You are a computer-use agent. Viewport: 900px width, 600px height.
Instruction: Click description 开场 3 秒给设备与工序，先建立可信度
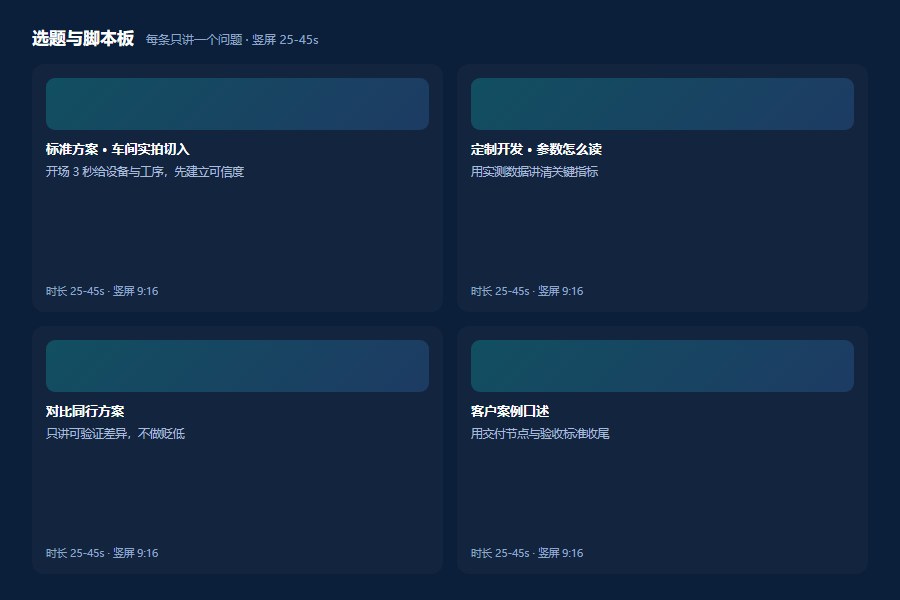[x=145, y=172]
